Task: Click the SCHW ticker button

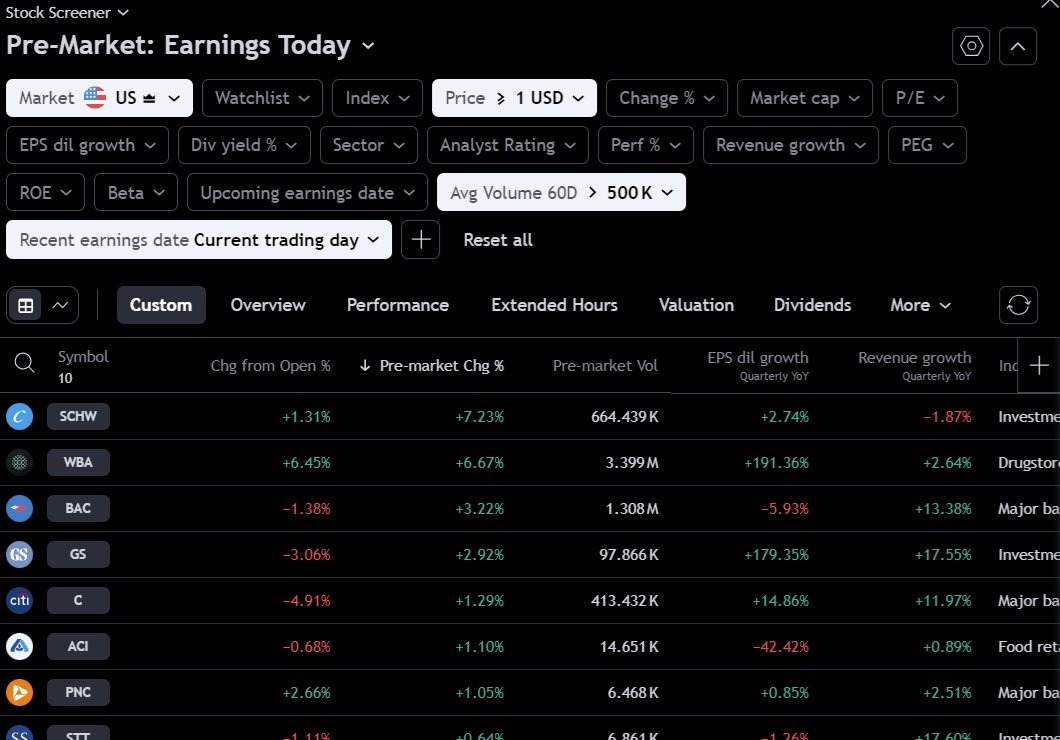Action: point(78,416)
